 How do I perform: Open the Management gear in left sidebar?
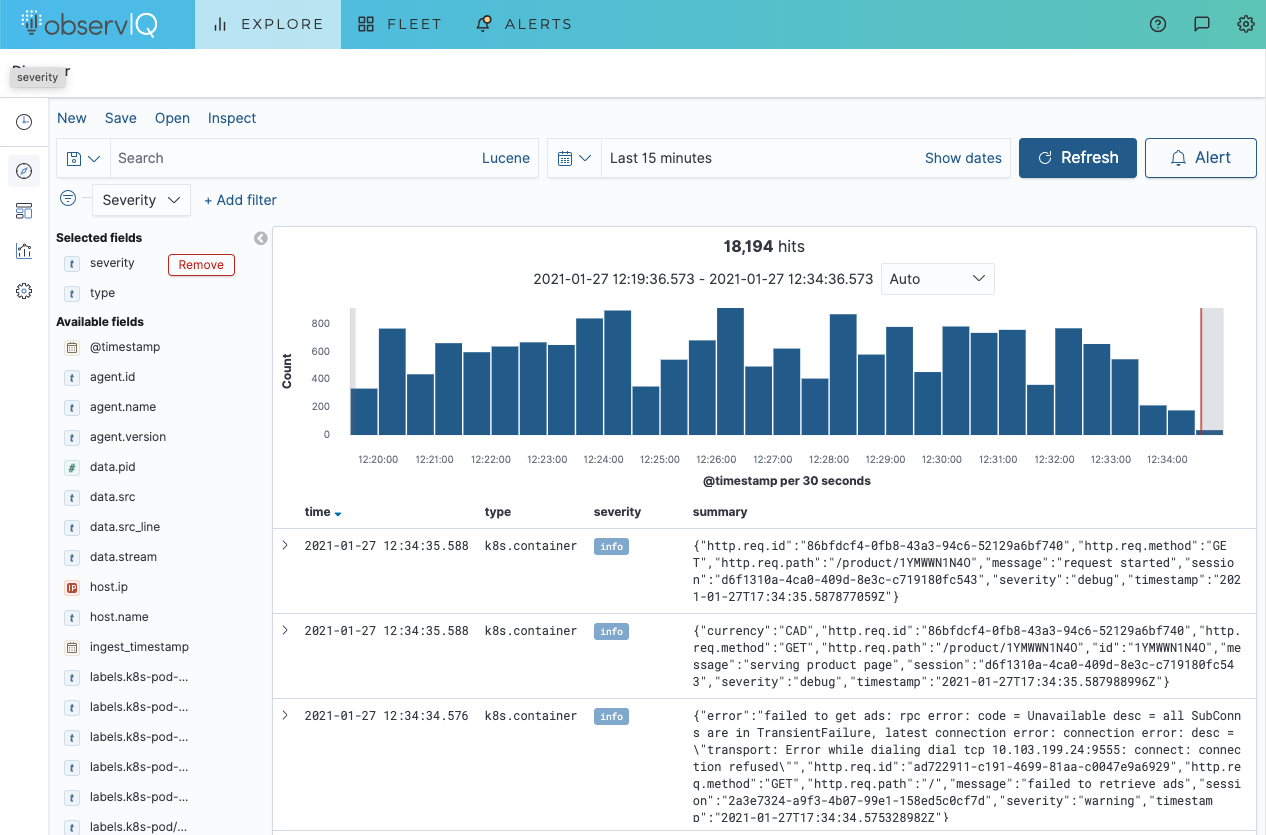click(x=24, y=291)
